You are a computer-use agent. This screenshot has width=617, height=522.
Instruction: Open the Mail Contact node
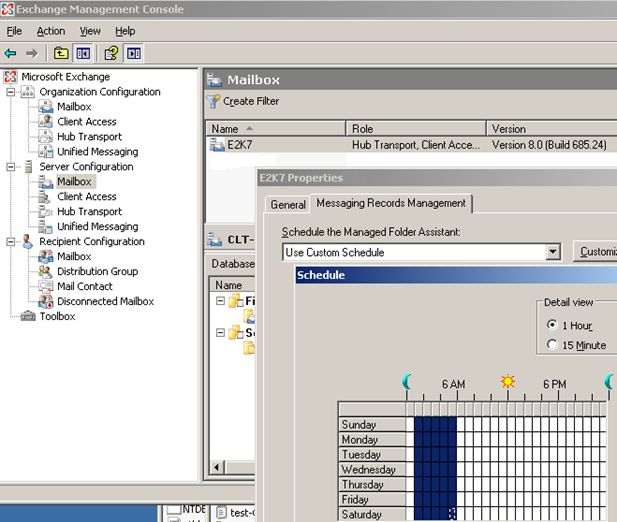pyautogui.click(x=85, y=286)
